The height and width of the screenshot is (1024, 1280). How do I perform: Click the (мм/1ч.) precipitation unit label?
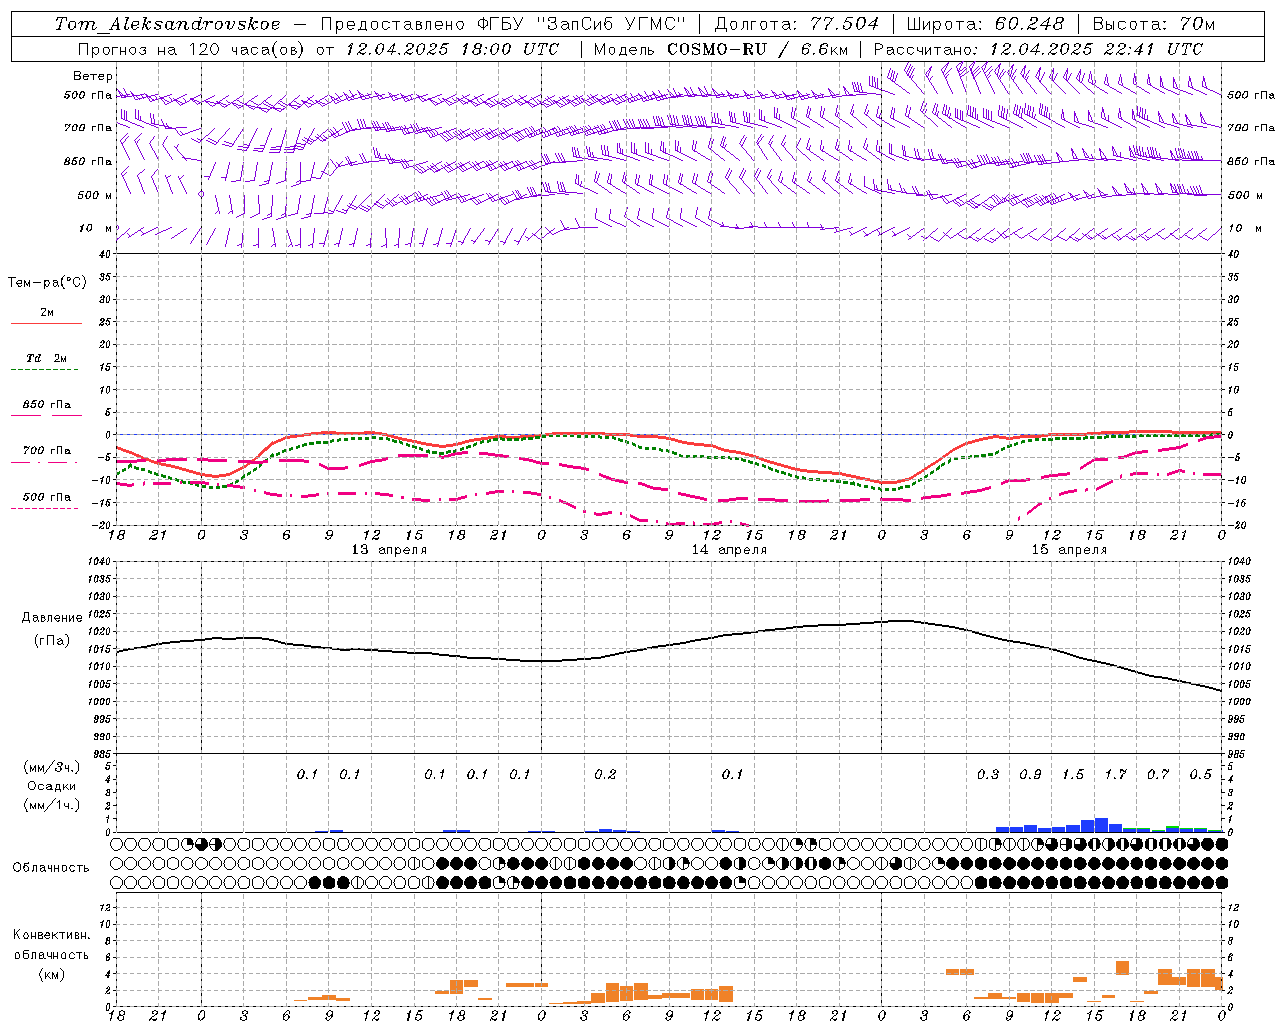click(x=51, y=805)
